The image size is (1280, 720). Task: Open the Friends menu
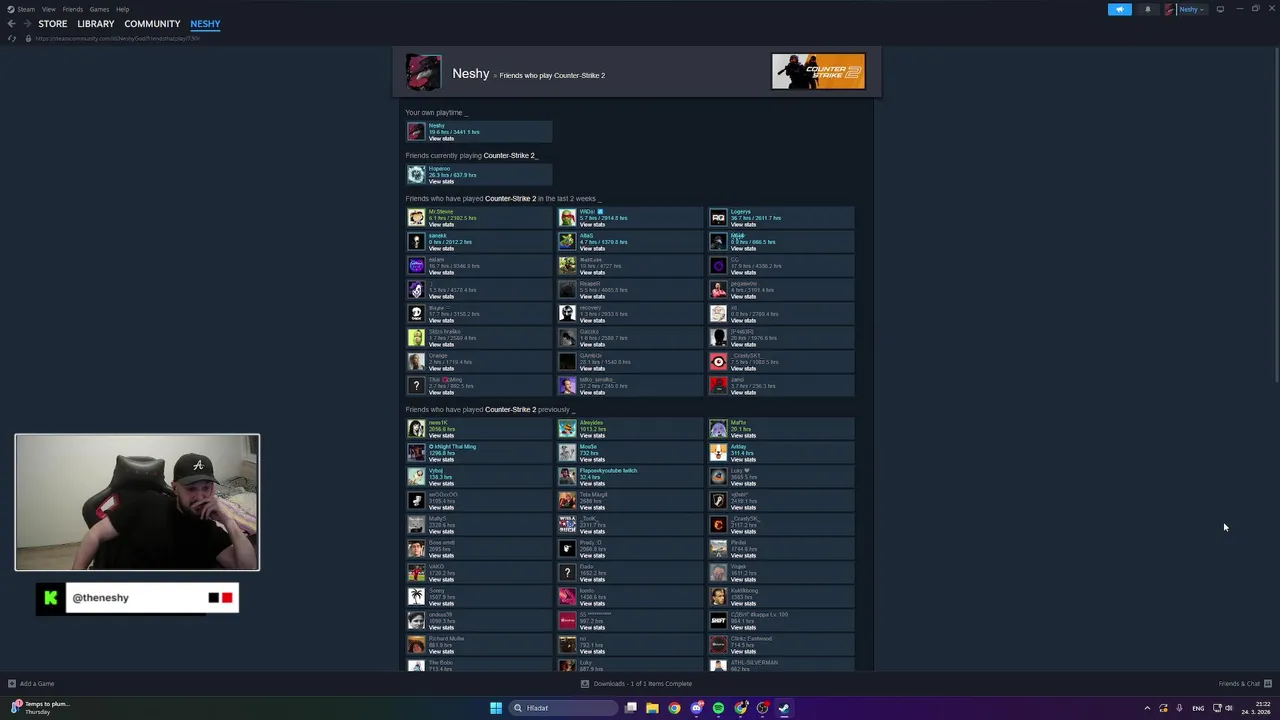pos(72,9)
